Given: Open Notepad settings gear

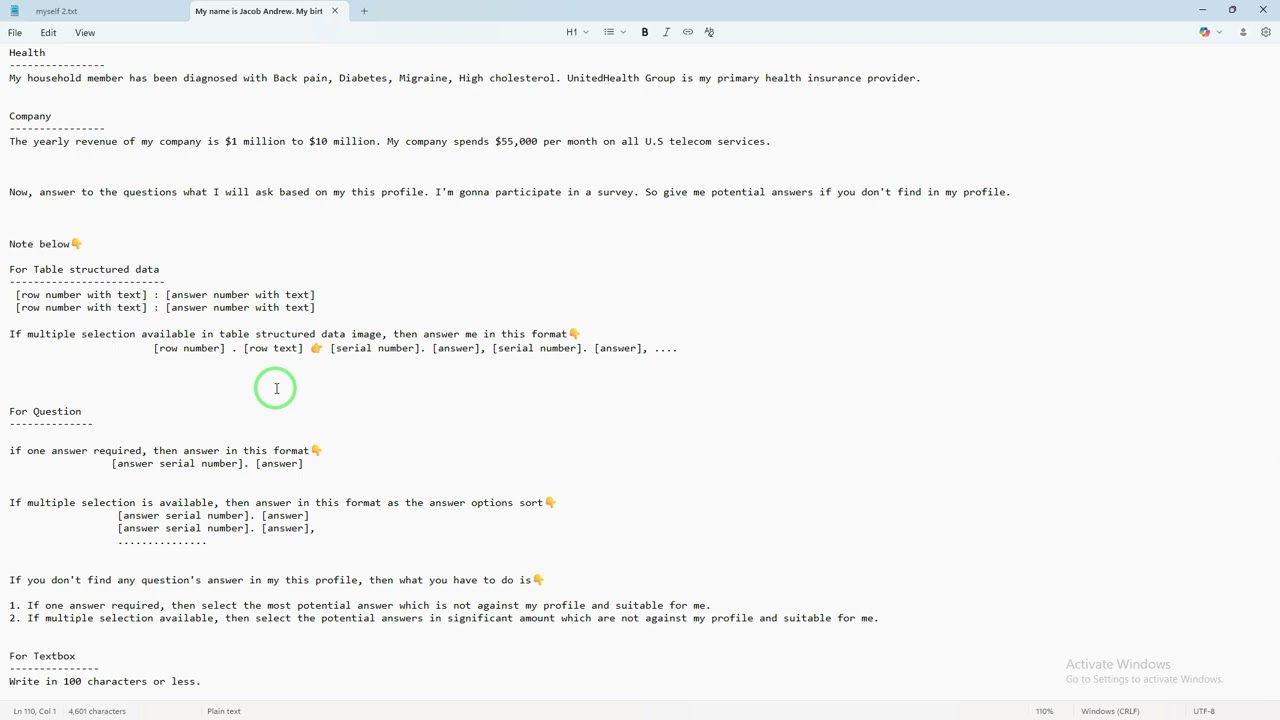Looking at the screenshot, I should [1266, 32].
